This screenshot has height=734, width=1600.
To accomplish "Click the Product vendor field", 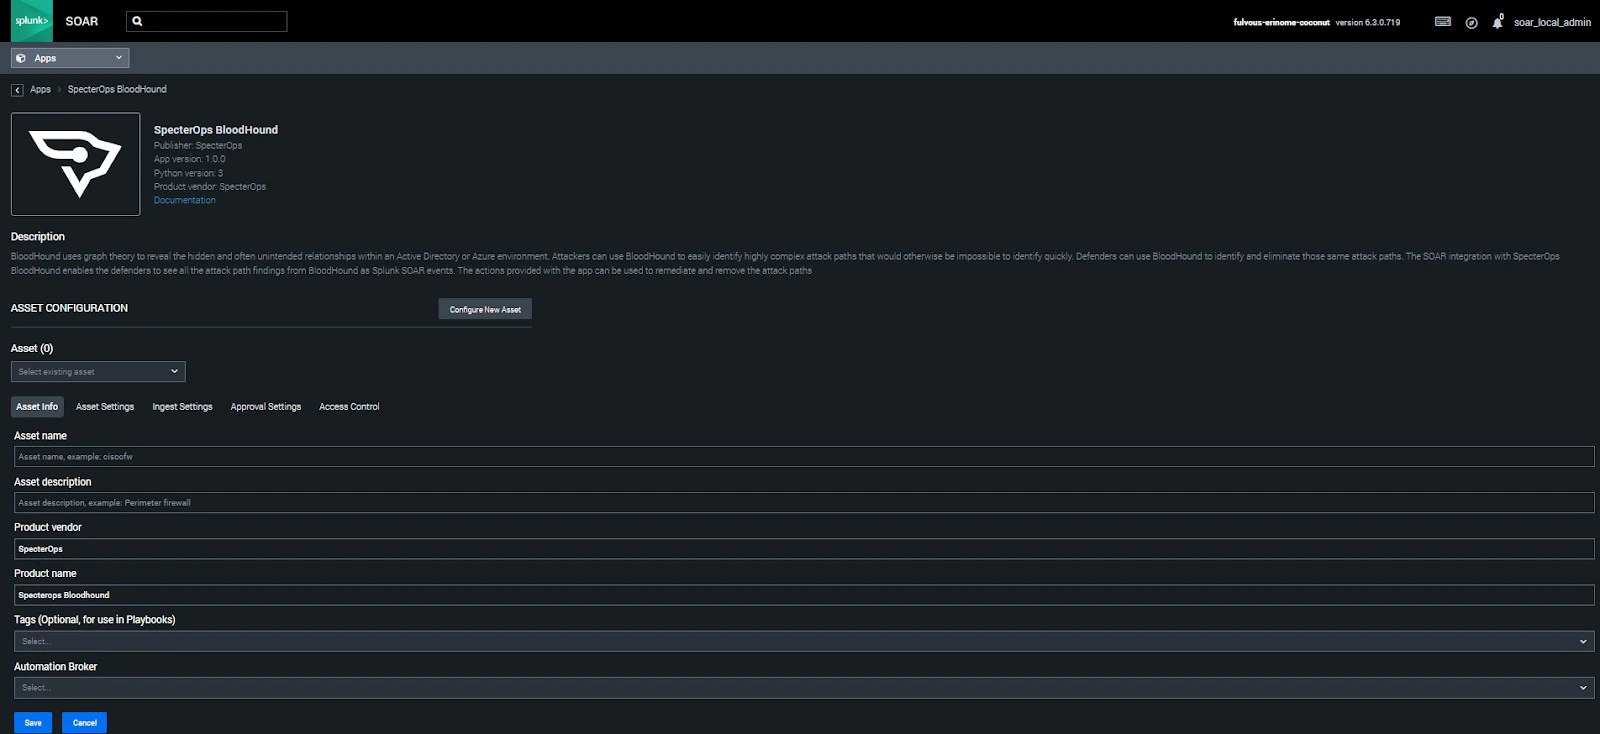I will (804, 549).
